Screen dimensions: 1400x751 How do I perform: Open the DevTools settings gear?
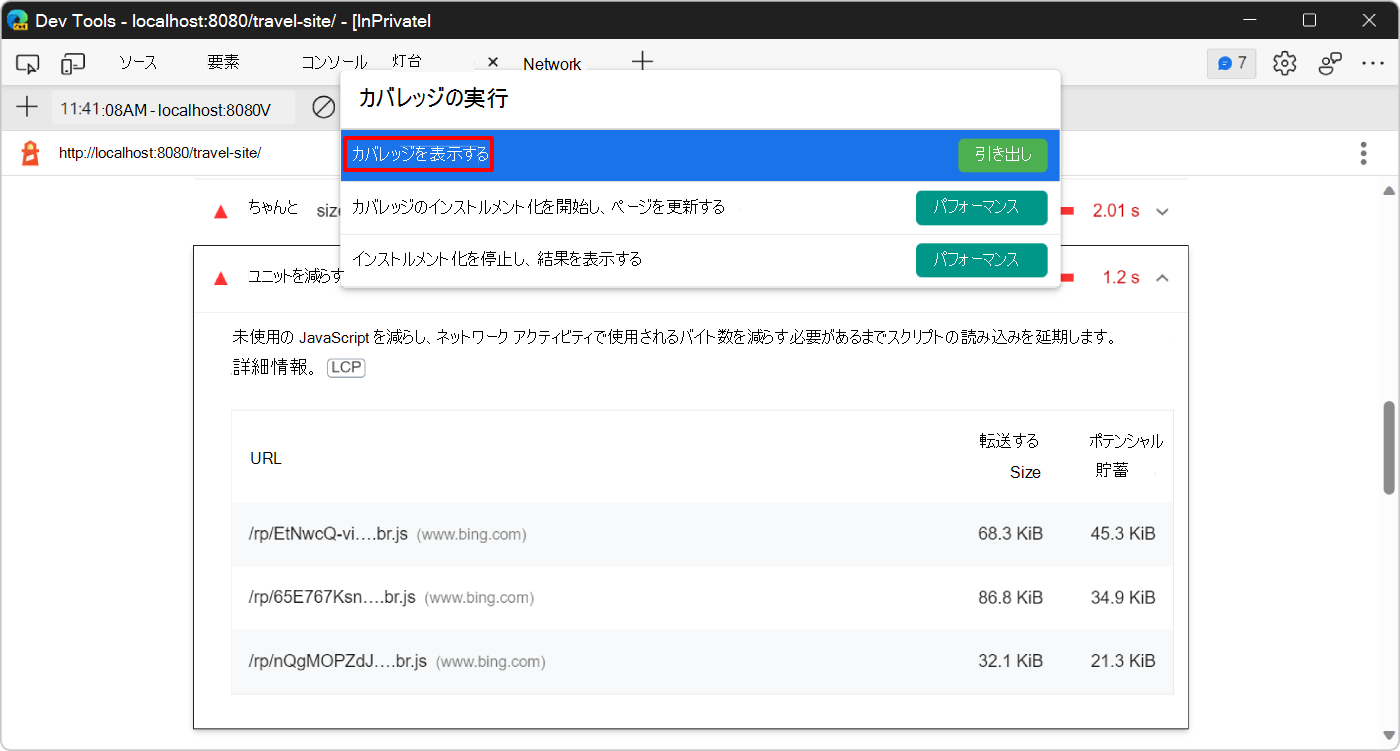point(1284,62)
